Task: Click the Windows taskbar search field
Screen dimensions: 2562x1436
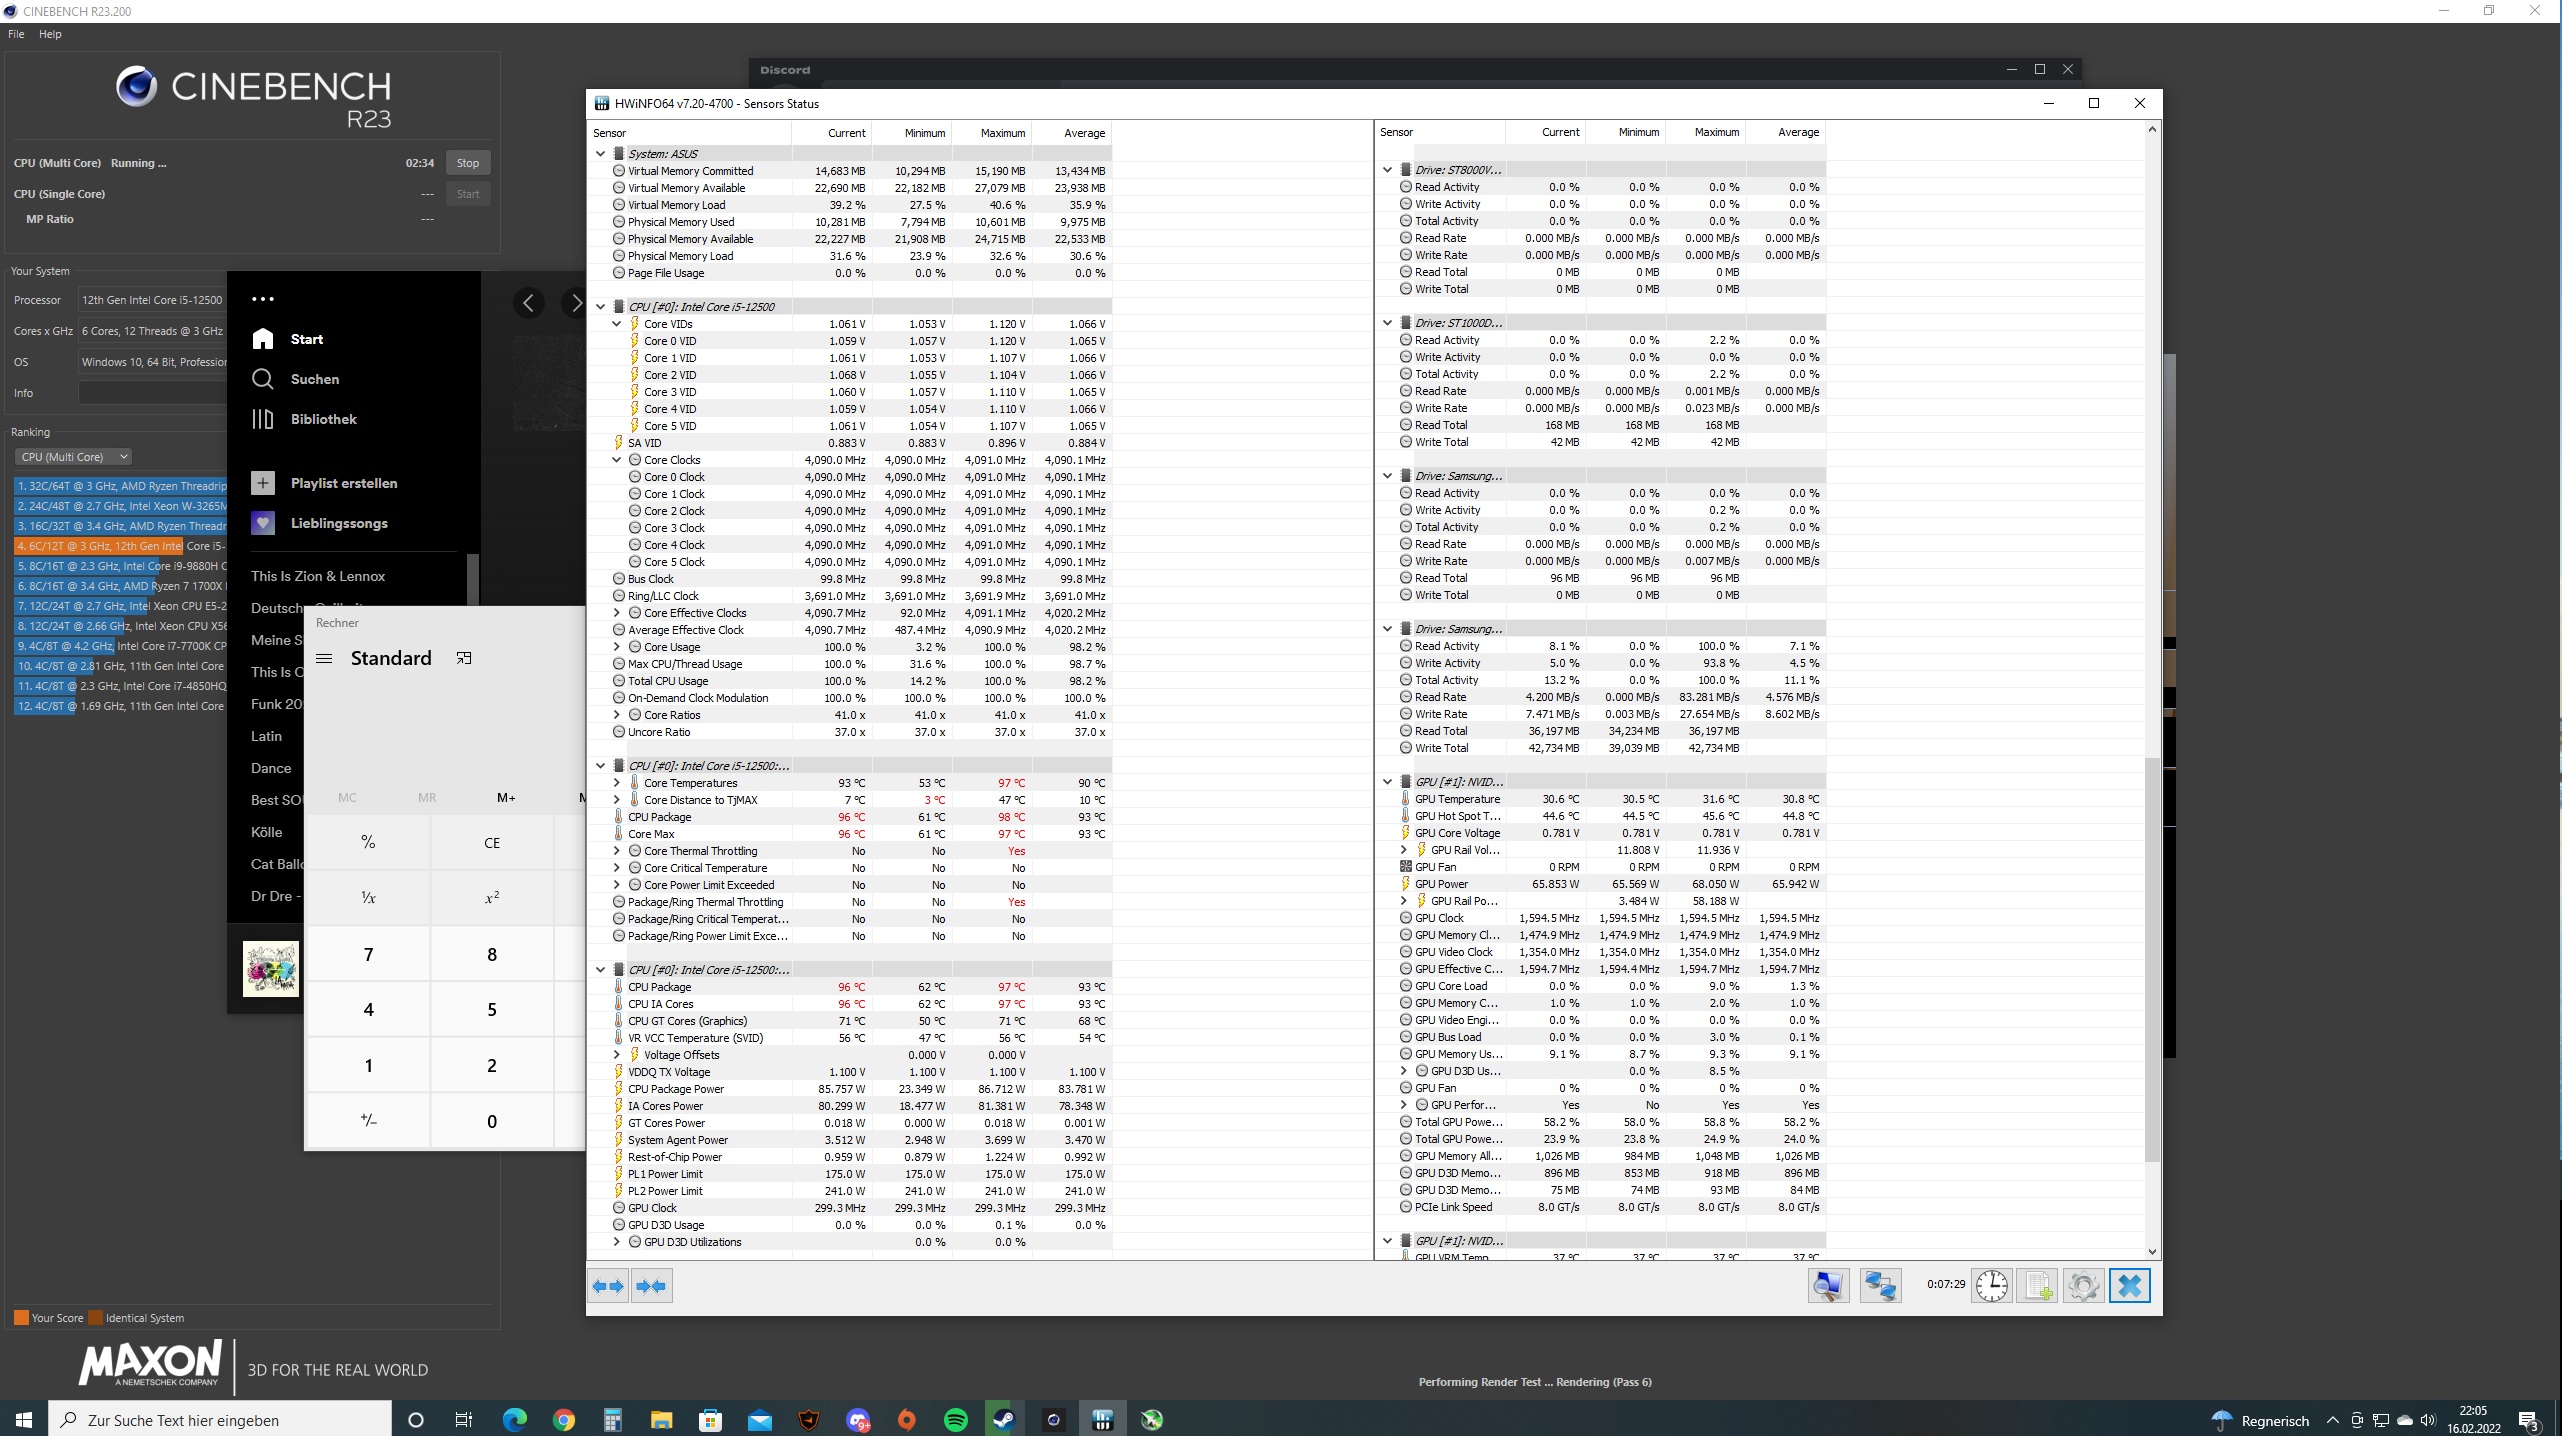Action: click(220, 1420)
